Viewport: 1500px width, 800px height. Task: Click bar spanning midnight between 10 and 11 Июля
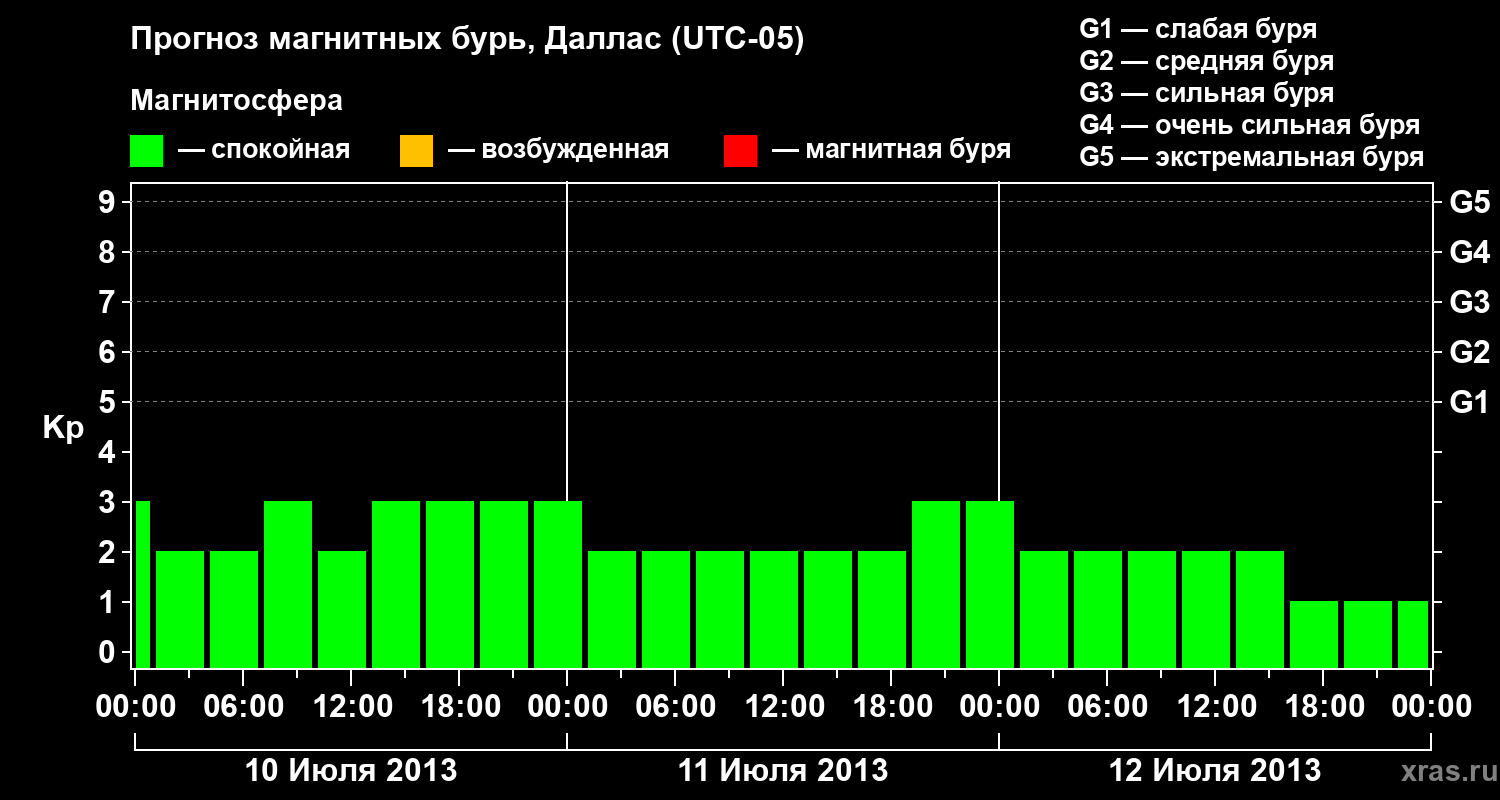[x=558, y=584]
